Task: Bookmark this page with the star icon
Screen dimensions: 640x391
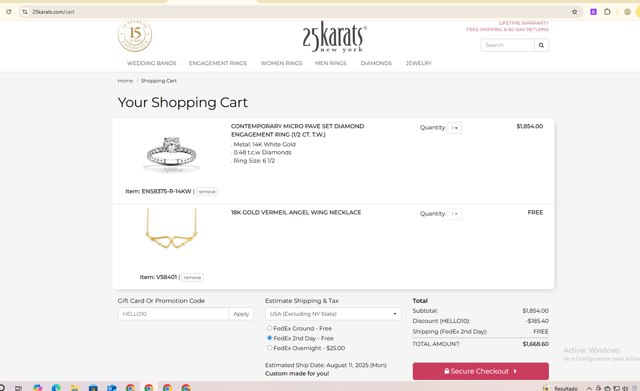Action: tap(574, 12)
